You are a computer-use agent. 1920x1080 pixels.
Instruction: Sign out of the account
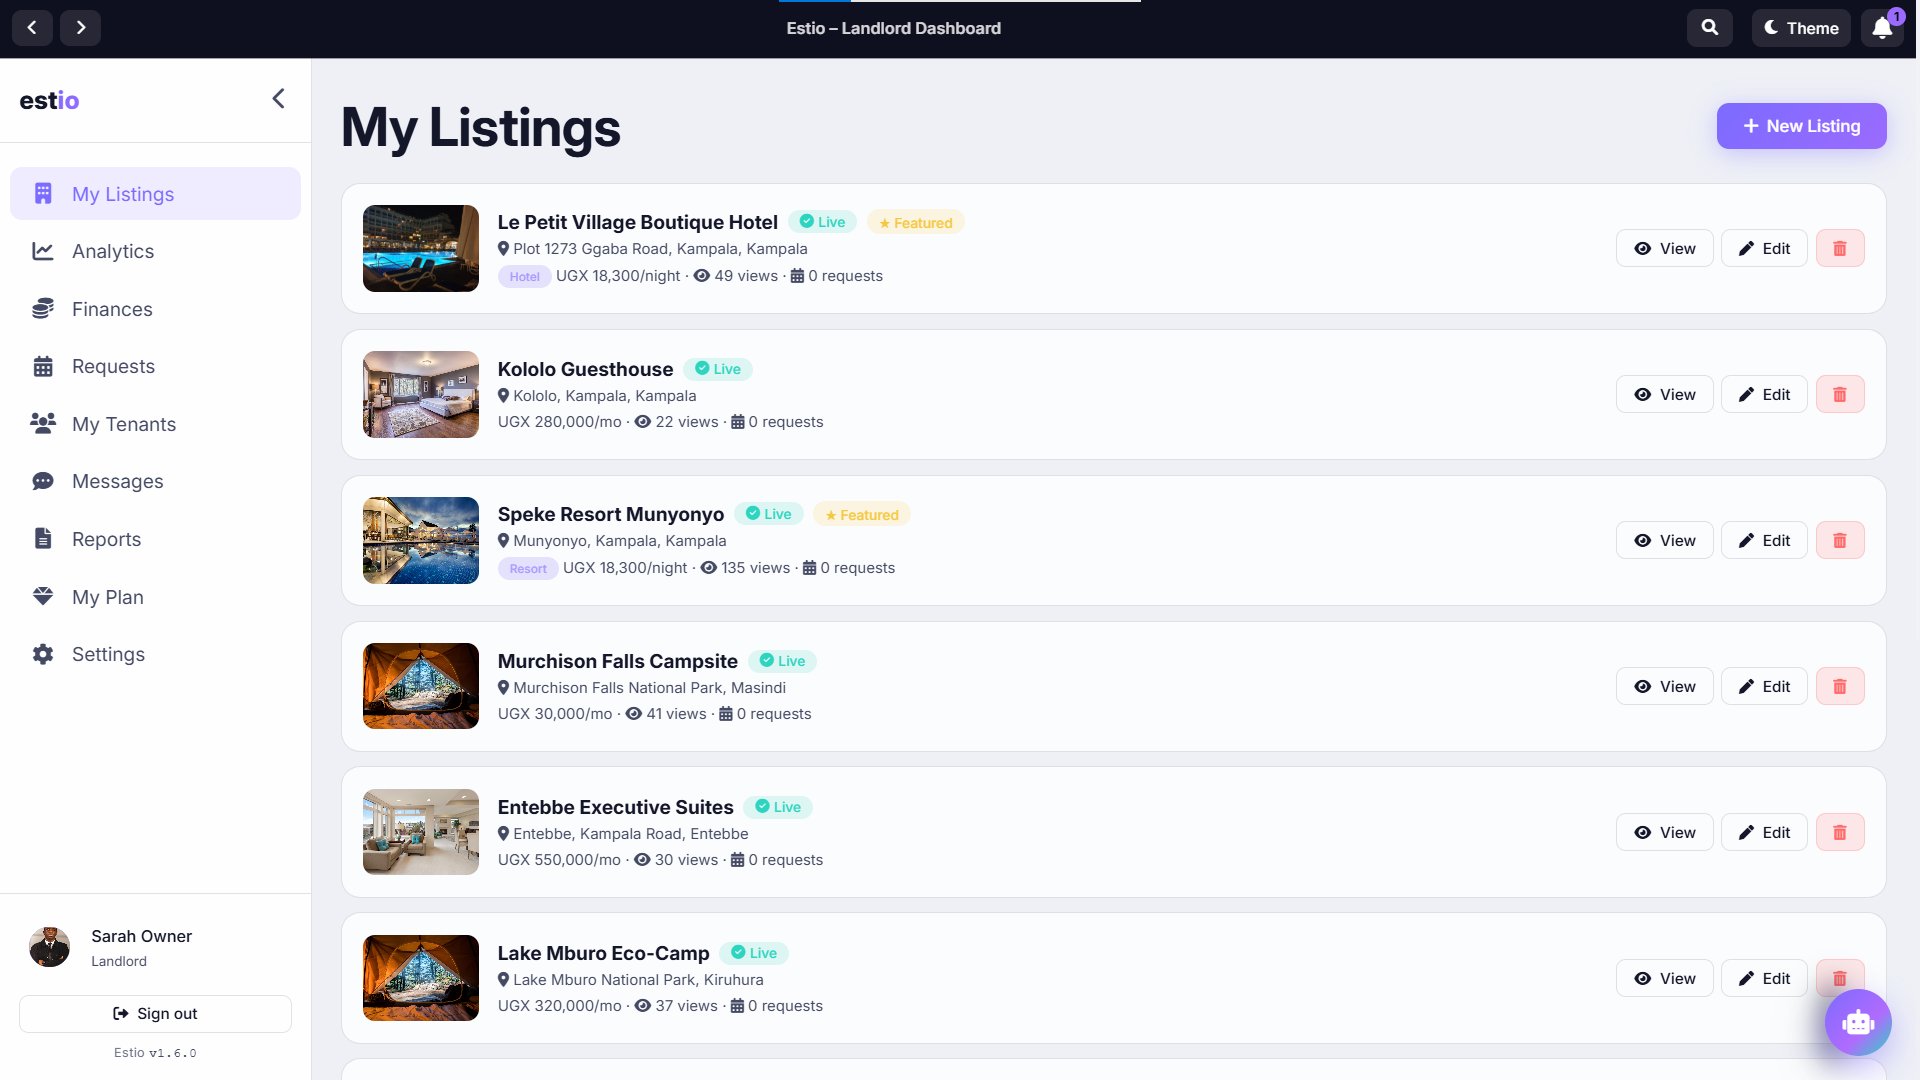tap(155, 1014)
